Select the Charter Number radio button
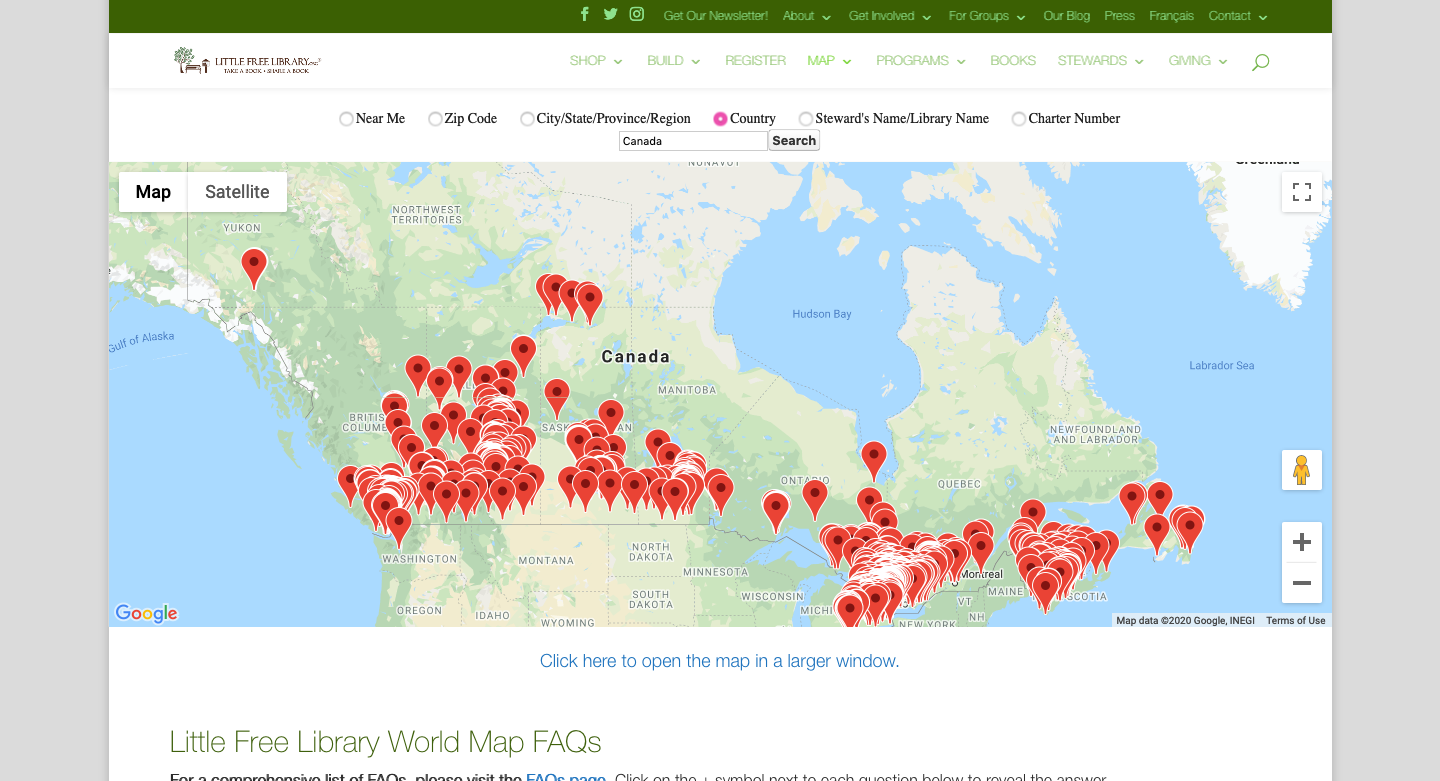 point(1019,119)
